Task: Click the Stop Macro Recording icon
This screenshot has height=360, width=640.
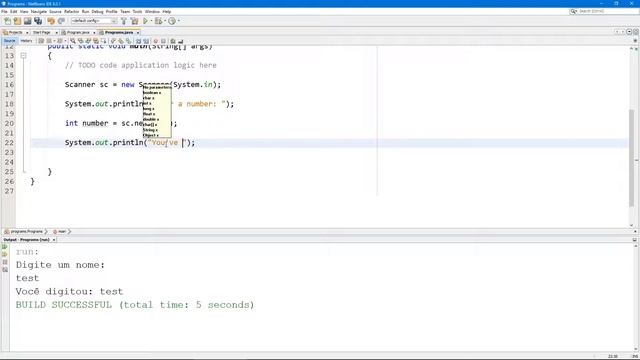Action: coord(163,41)
